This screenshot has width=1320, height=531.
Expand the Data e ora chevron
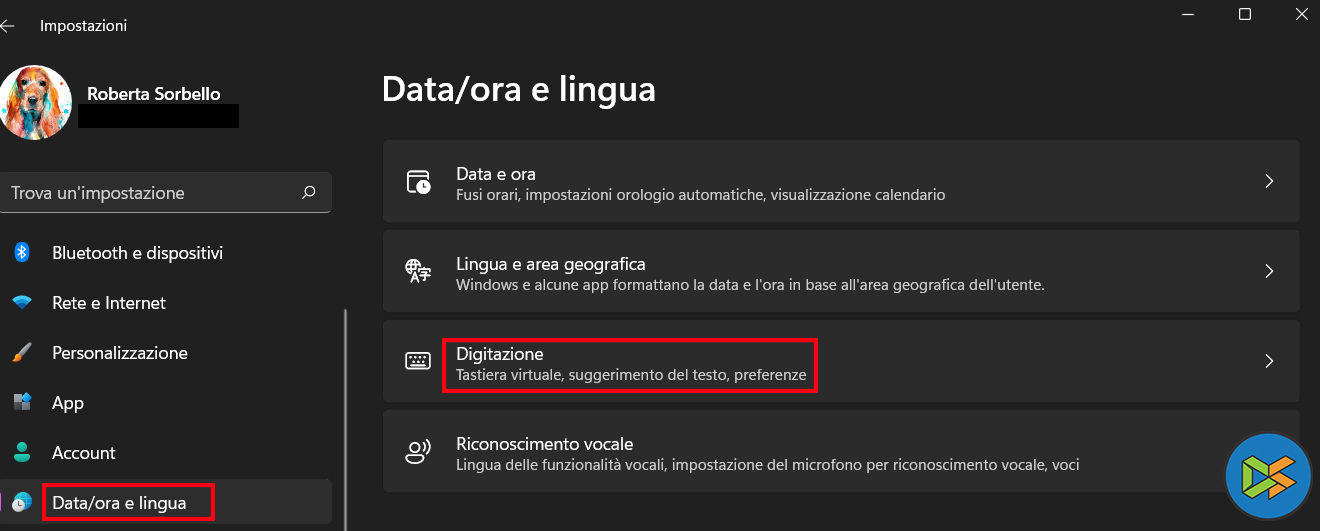pyautogui.click(x=1269, y=181)
